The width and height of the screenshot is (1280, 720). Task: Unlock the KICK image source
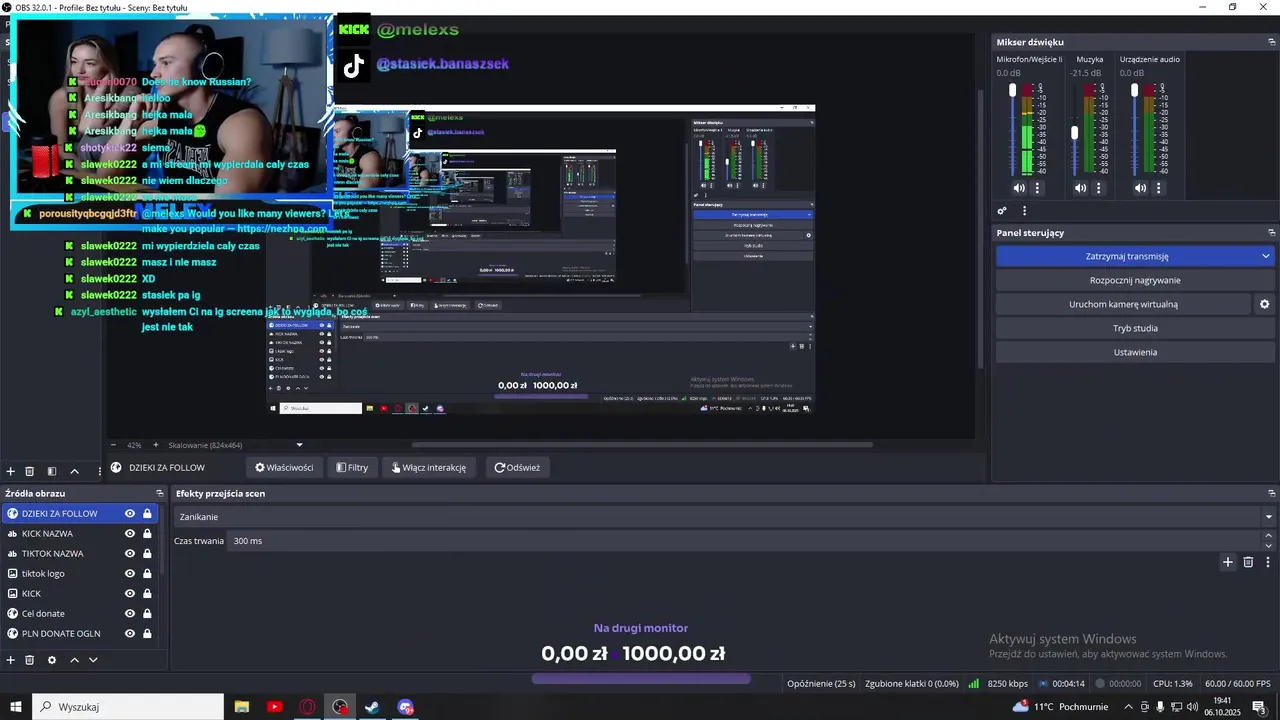click(147, 593)
